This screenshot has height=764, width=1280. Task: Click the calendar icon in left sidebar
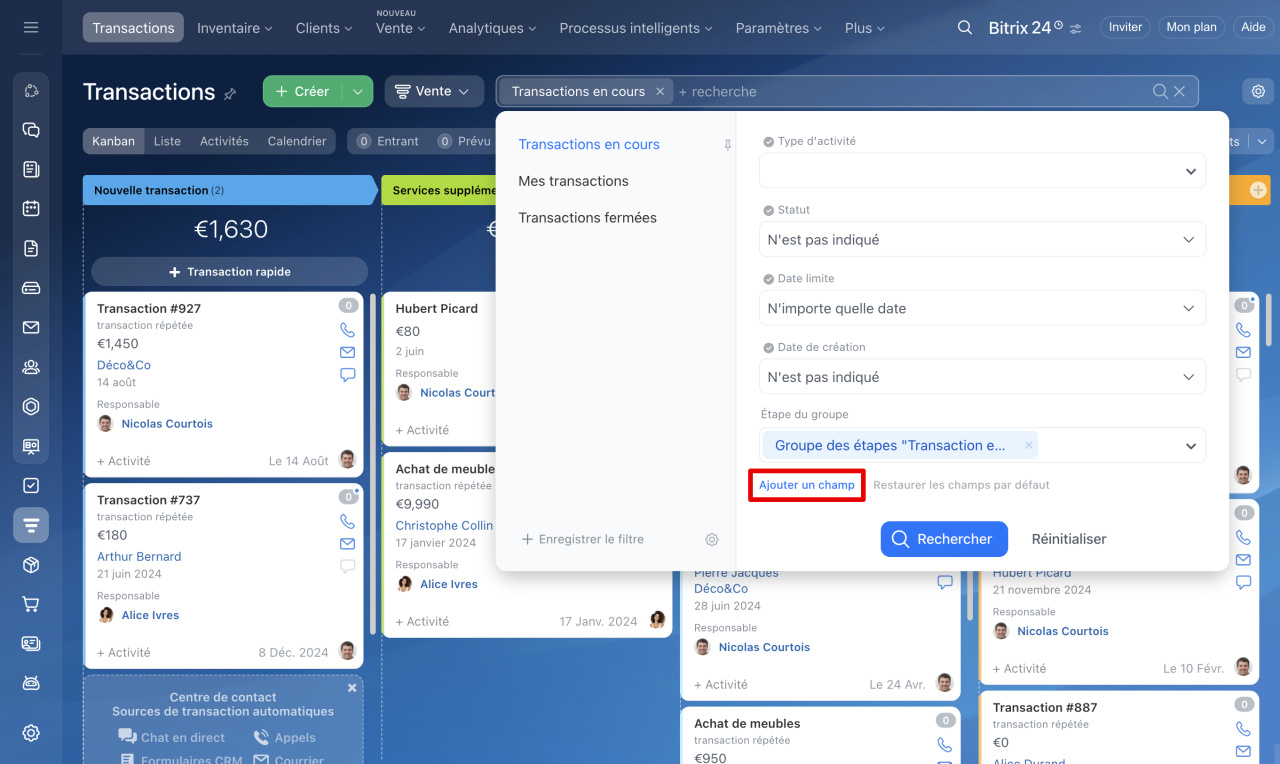pyautogui.click(x=31, y=209)
